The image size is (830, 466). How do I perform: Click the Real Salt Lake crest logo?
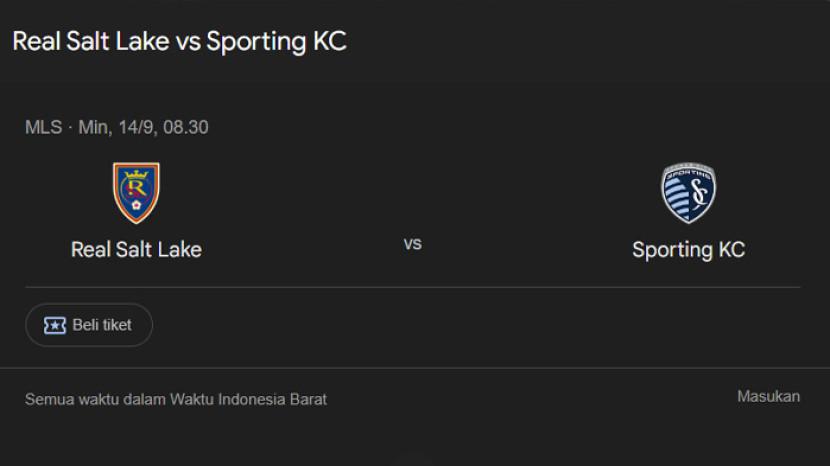[x=136, y=193]
